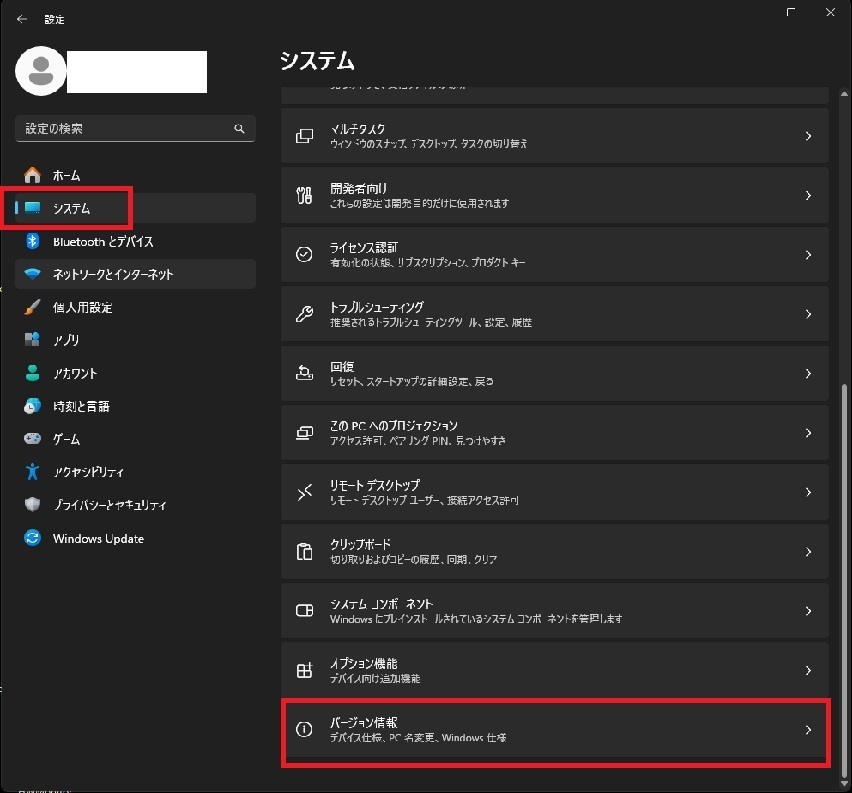This screenshot has height=793, width=852.
Task: Open アカウント via its person icon
Action: (33, 373)
